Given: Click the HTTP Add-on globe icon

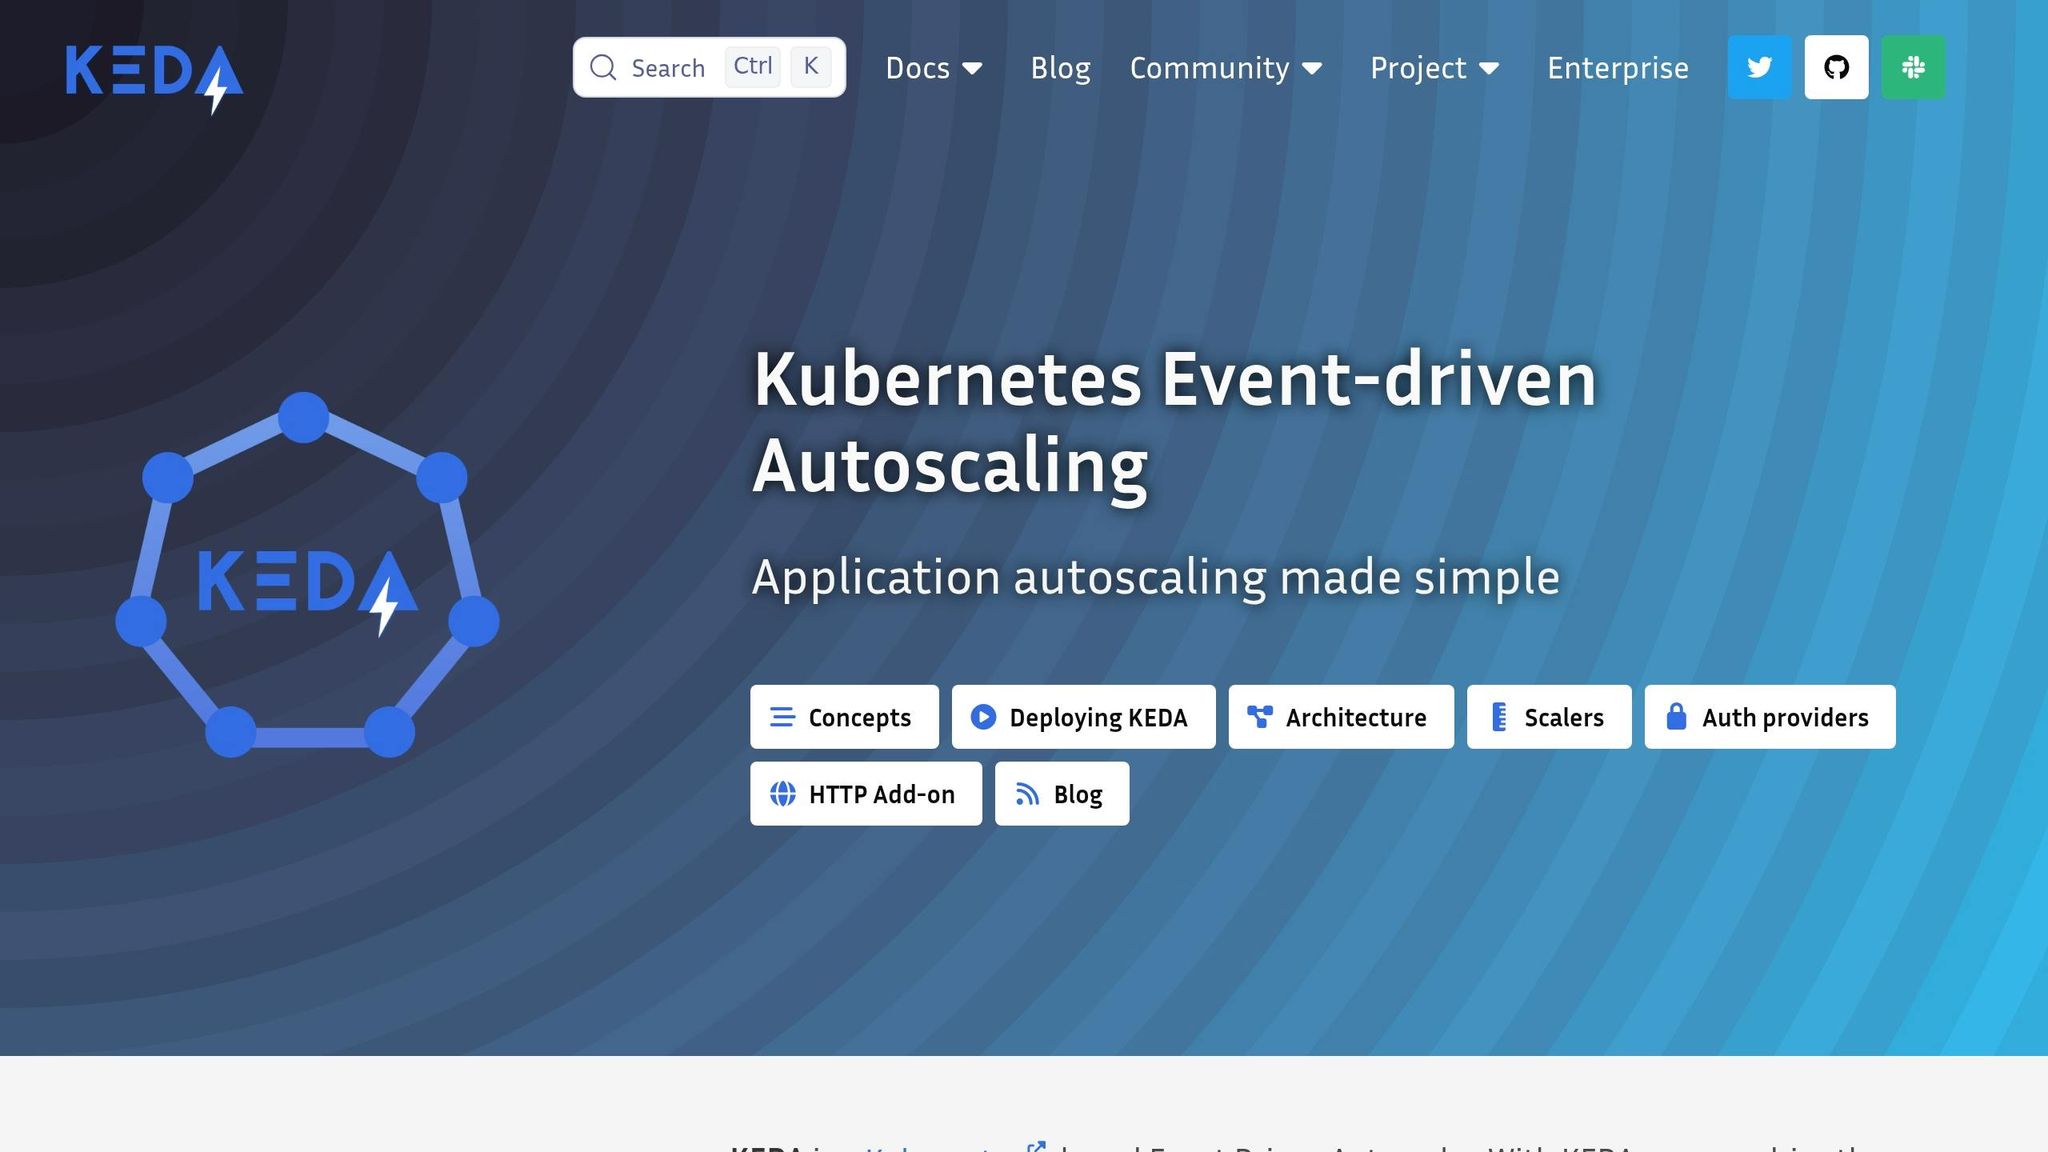Looking at the screenshot, I should tap(782, 794).
